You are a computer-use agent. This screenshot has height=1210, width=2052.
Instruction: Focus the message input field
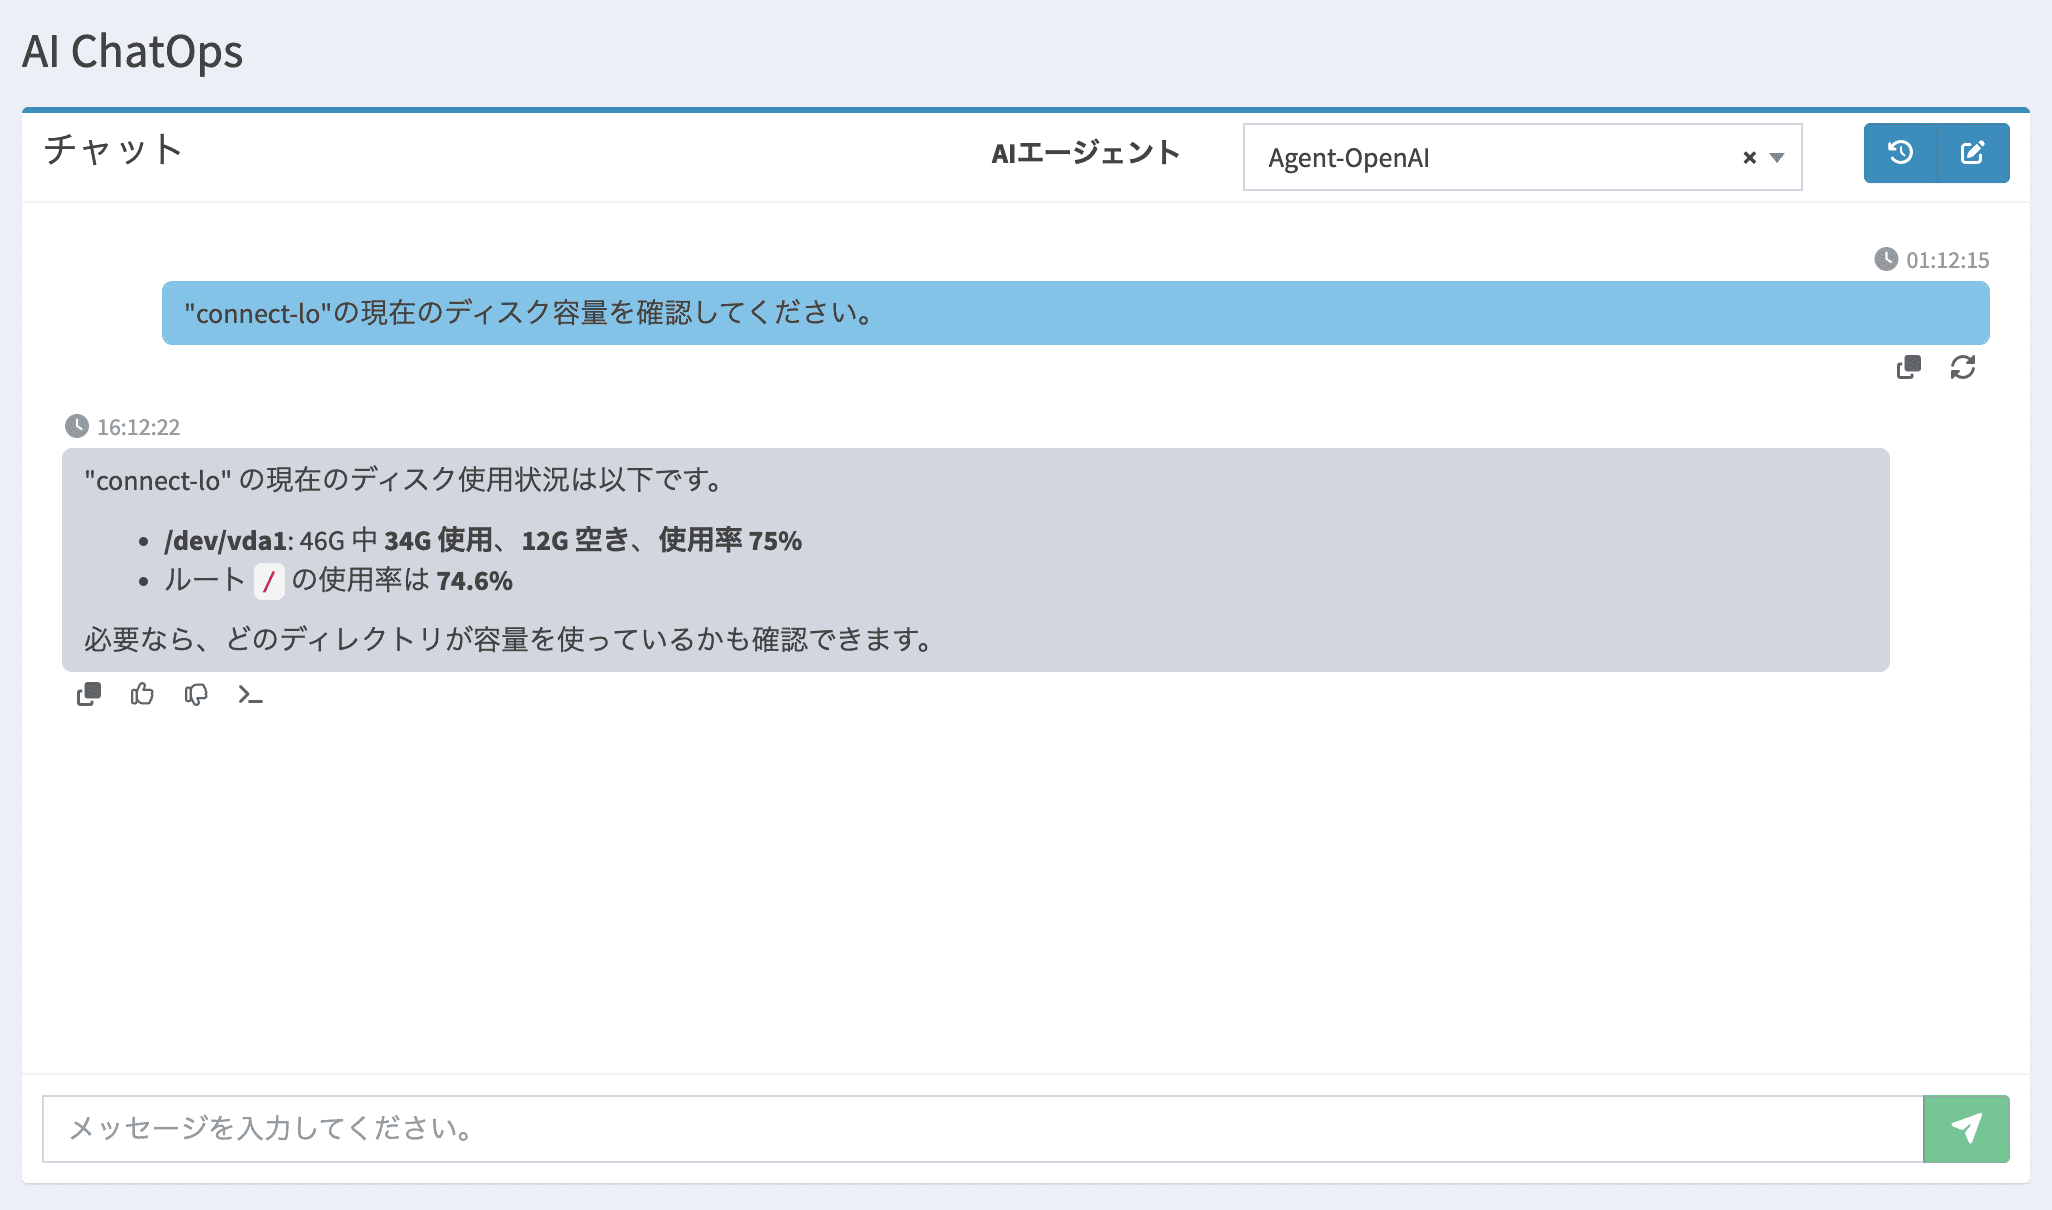(x=982, y=1129)
